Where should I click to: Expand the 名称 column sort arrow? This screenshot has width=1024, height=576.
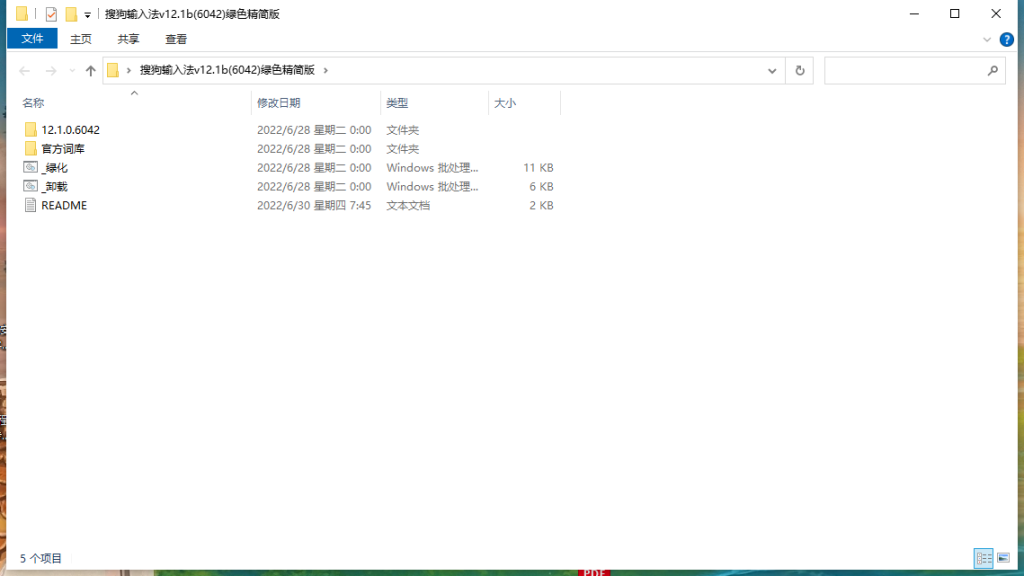pyautogui.click(x=133, y=93)
